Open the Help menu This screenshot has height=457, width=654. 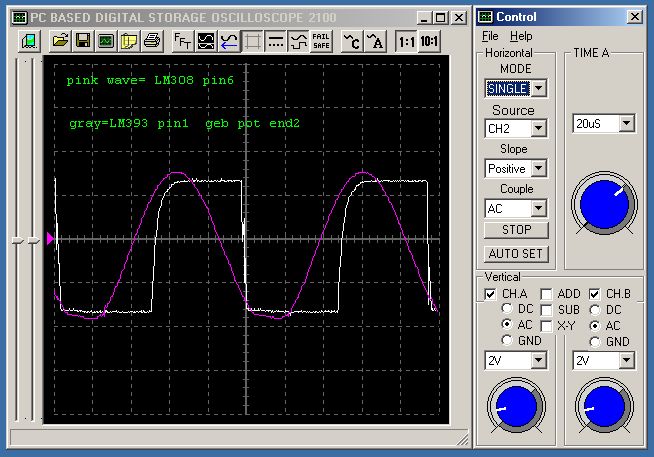pyautogui.click(x=521, y=36)
